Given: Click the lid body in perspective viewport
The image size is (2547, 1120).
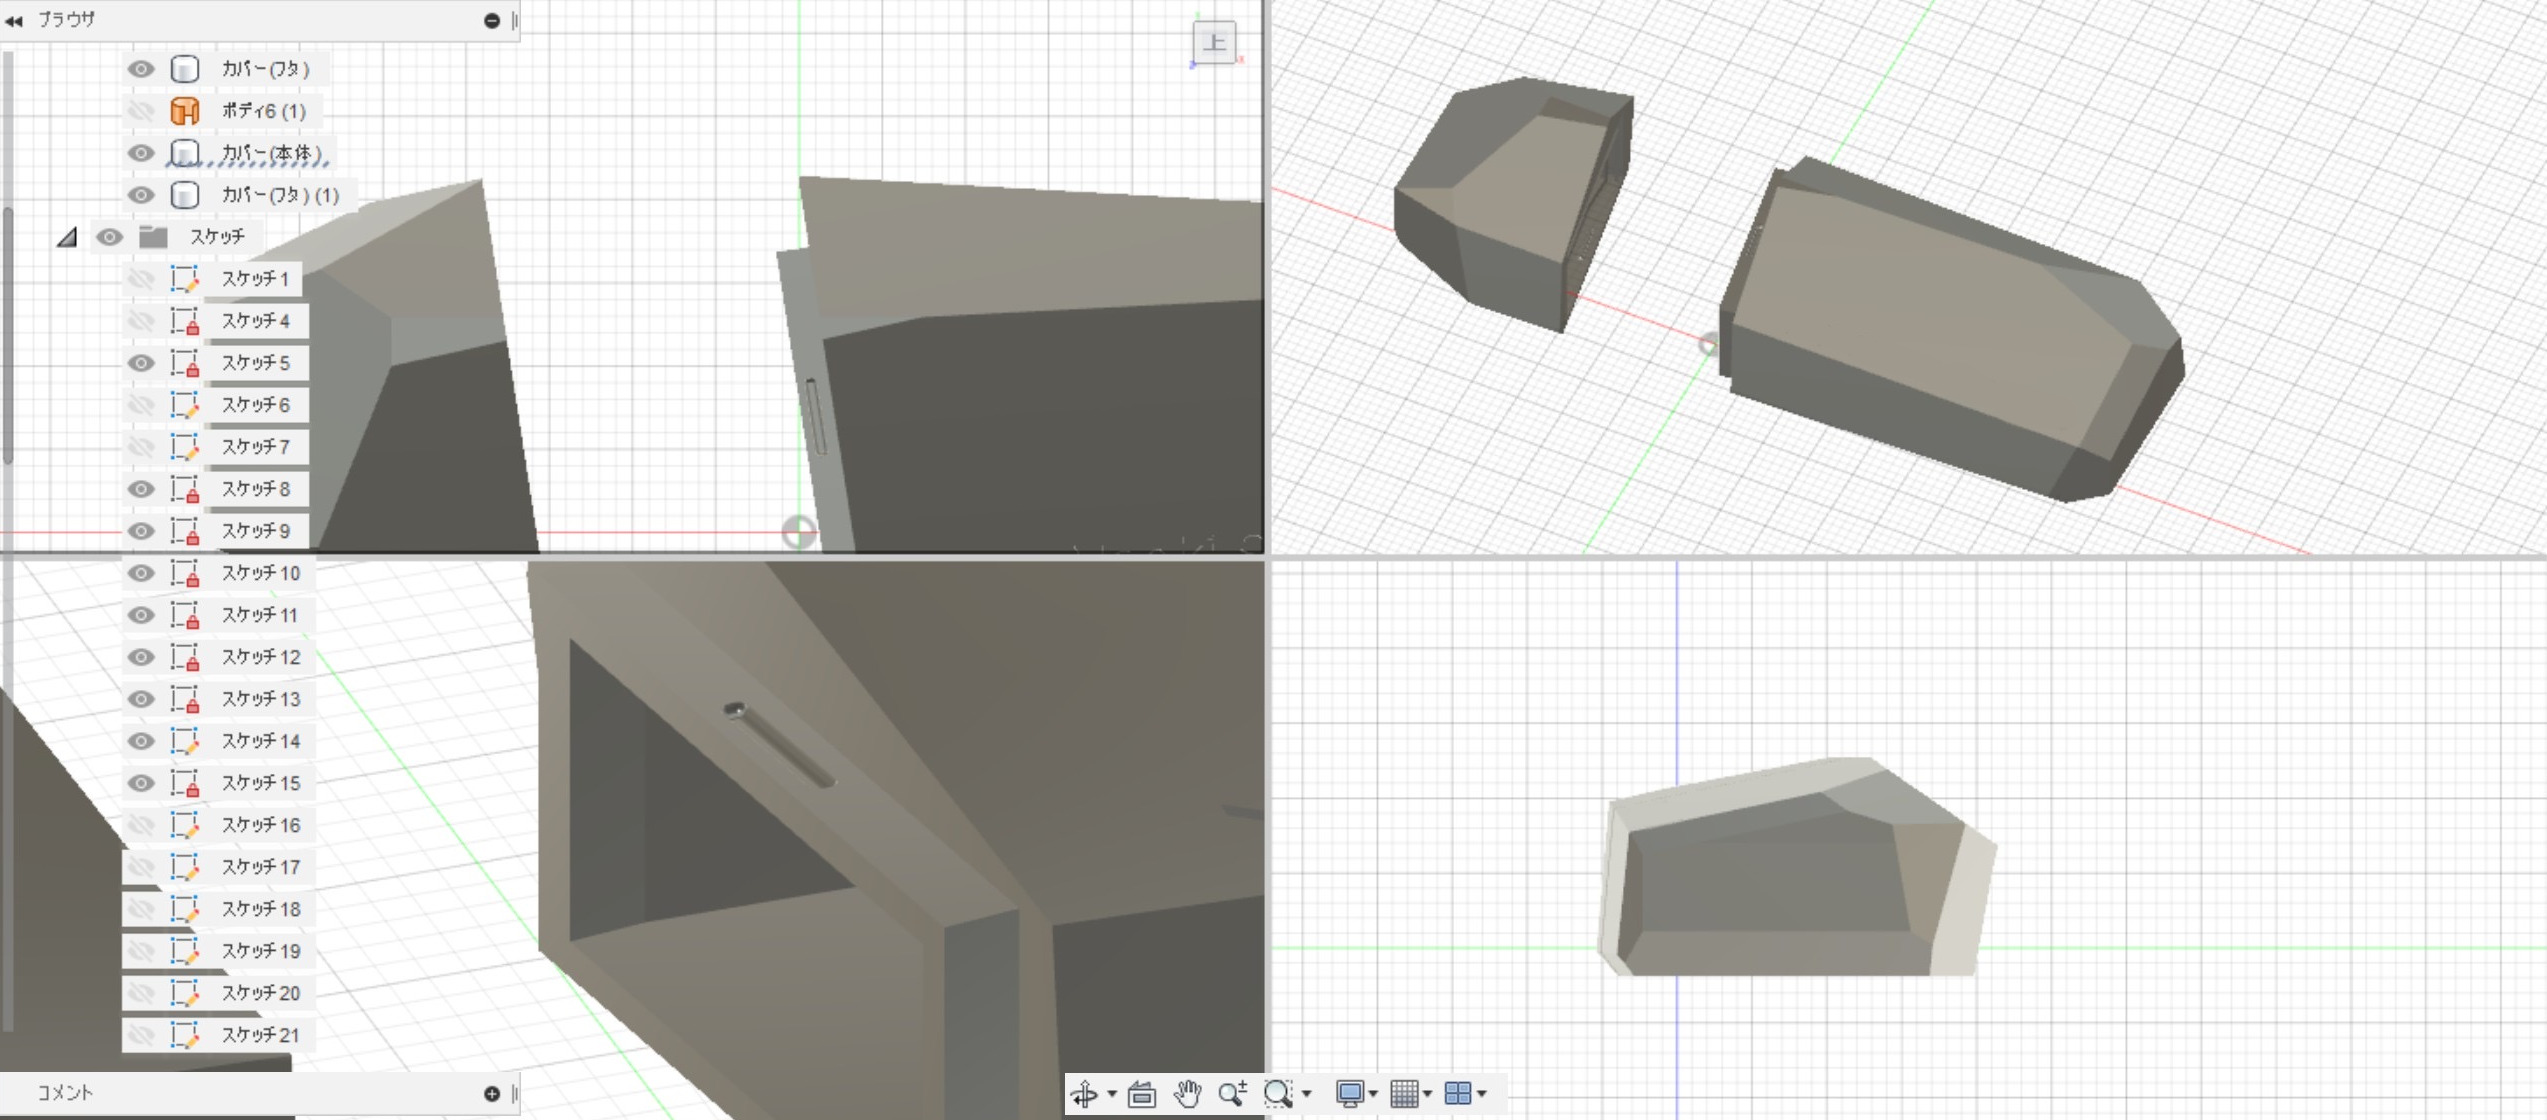Looking at the screenshot, I should [1515, 205].
